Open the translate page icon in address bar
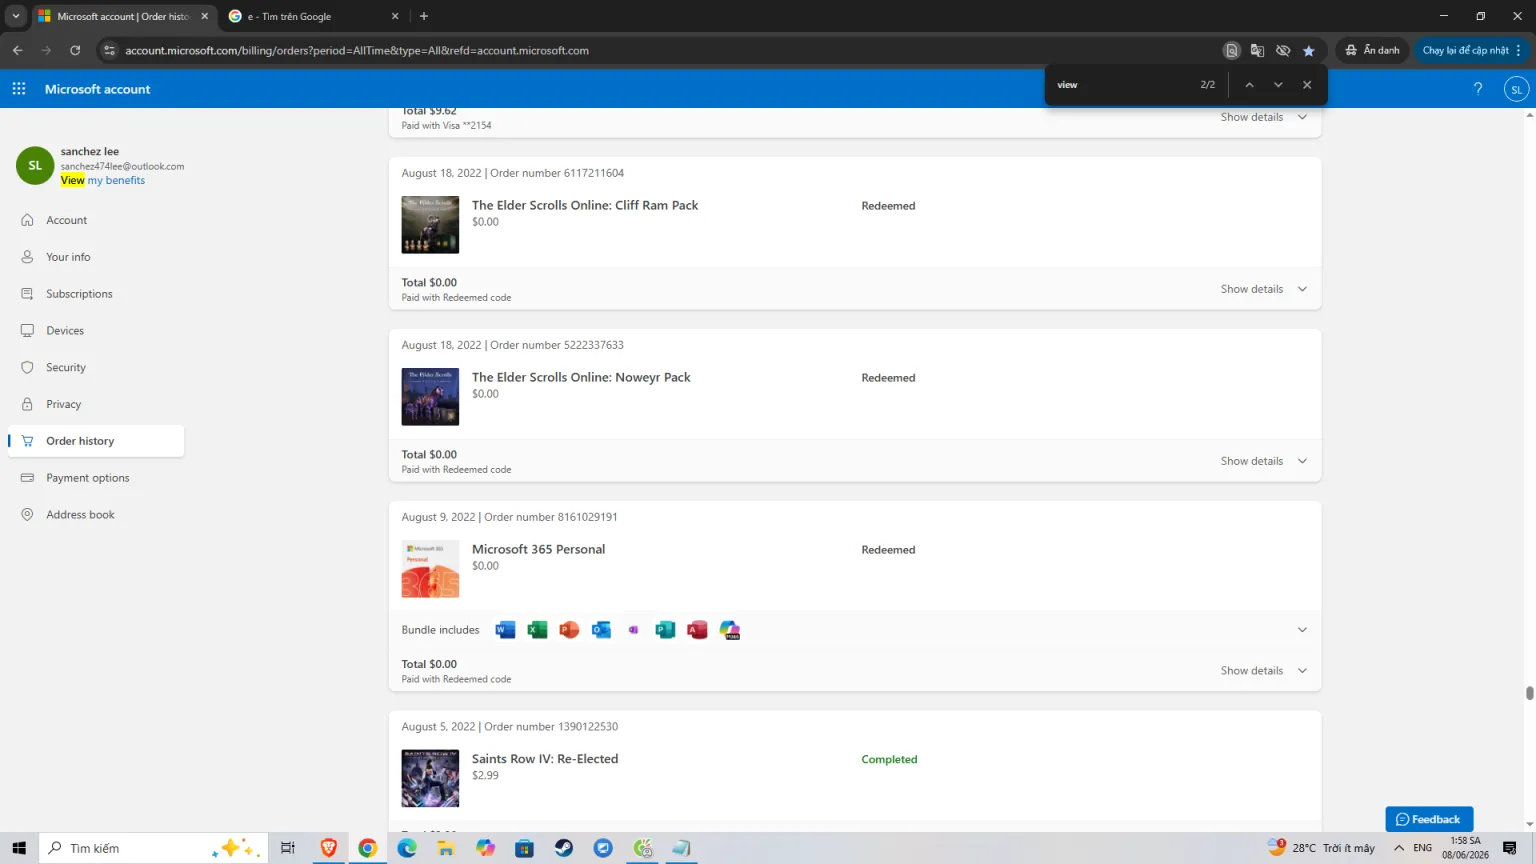 click(1257, 50)
